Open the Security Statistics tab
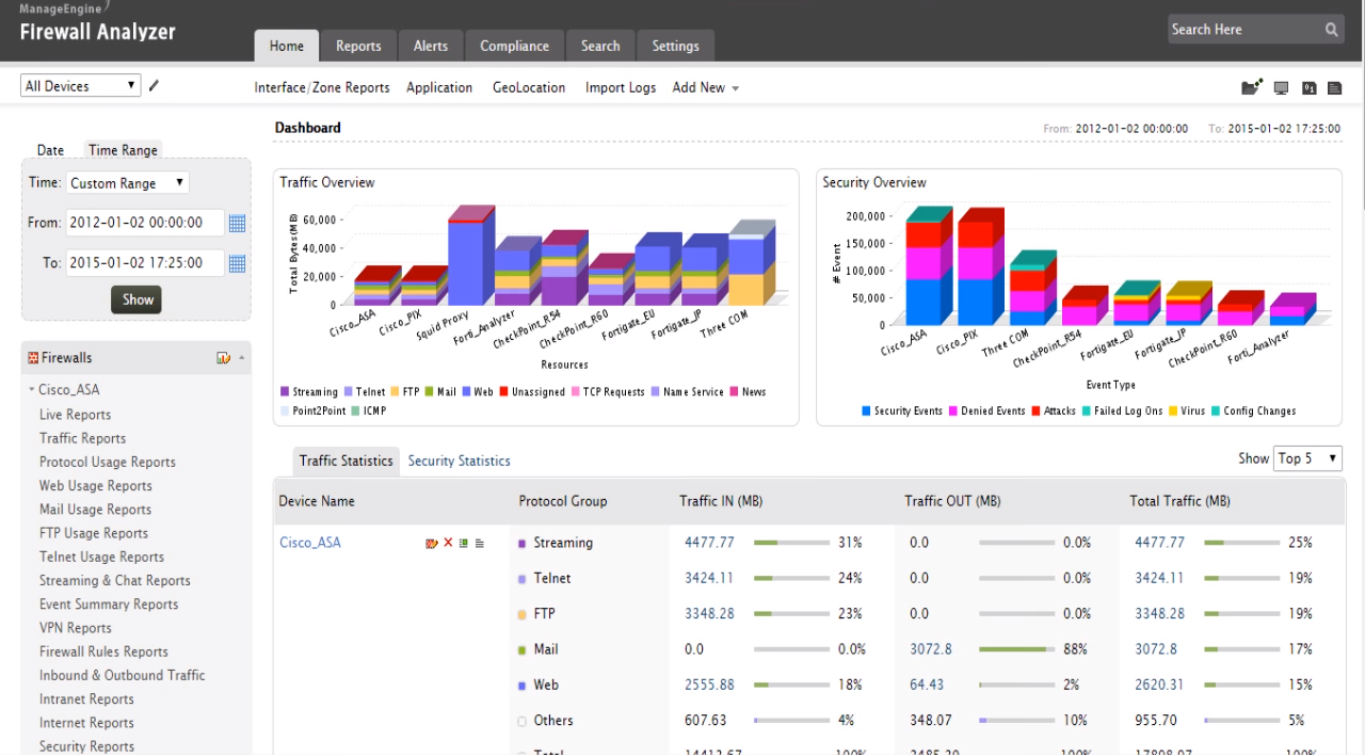1365x755 pixels. pos(459,461)
